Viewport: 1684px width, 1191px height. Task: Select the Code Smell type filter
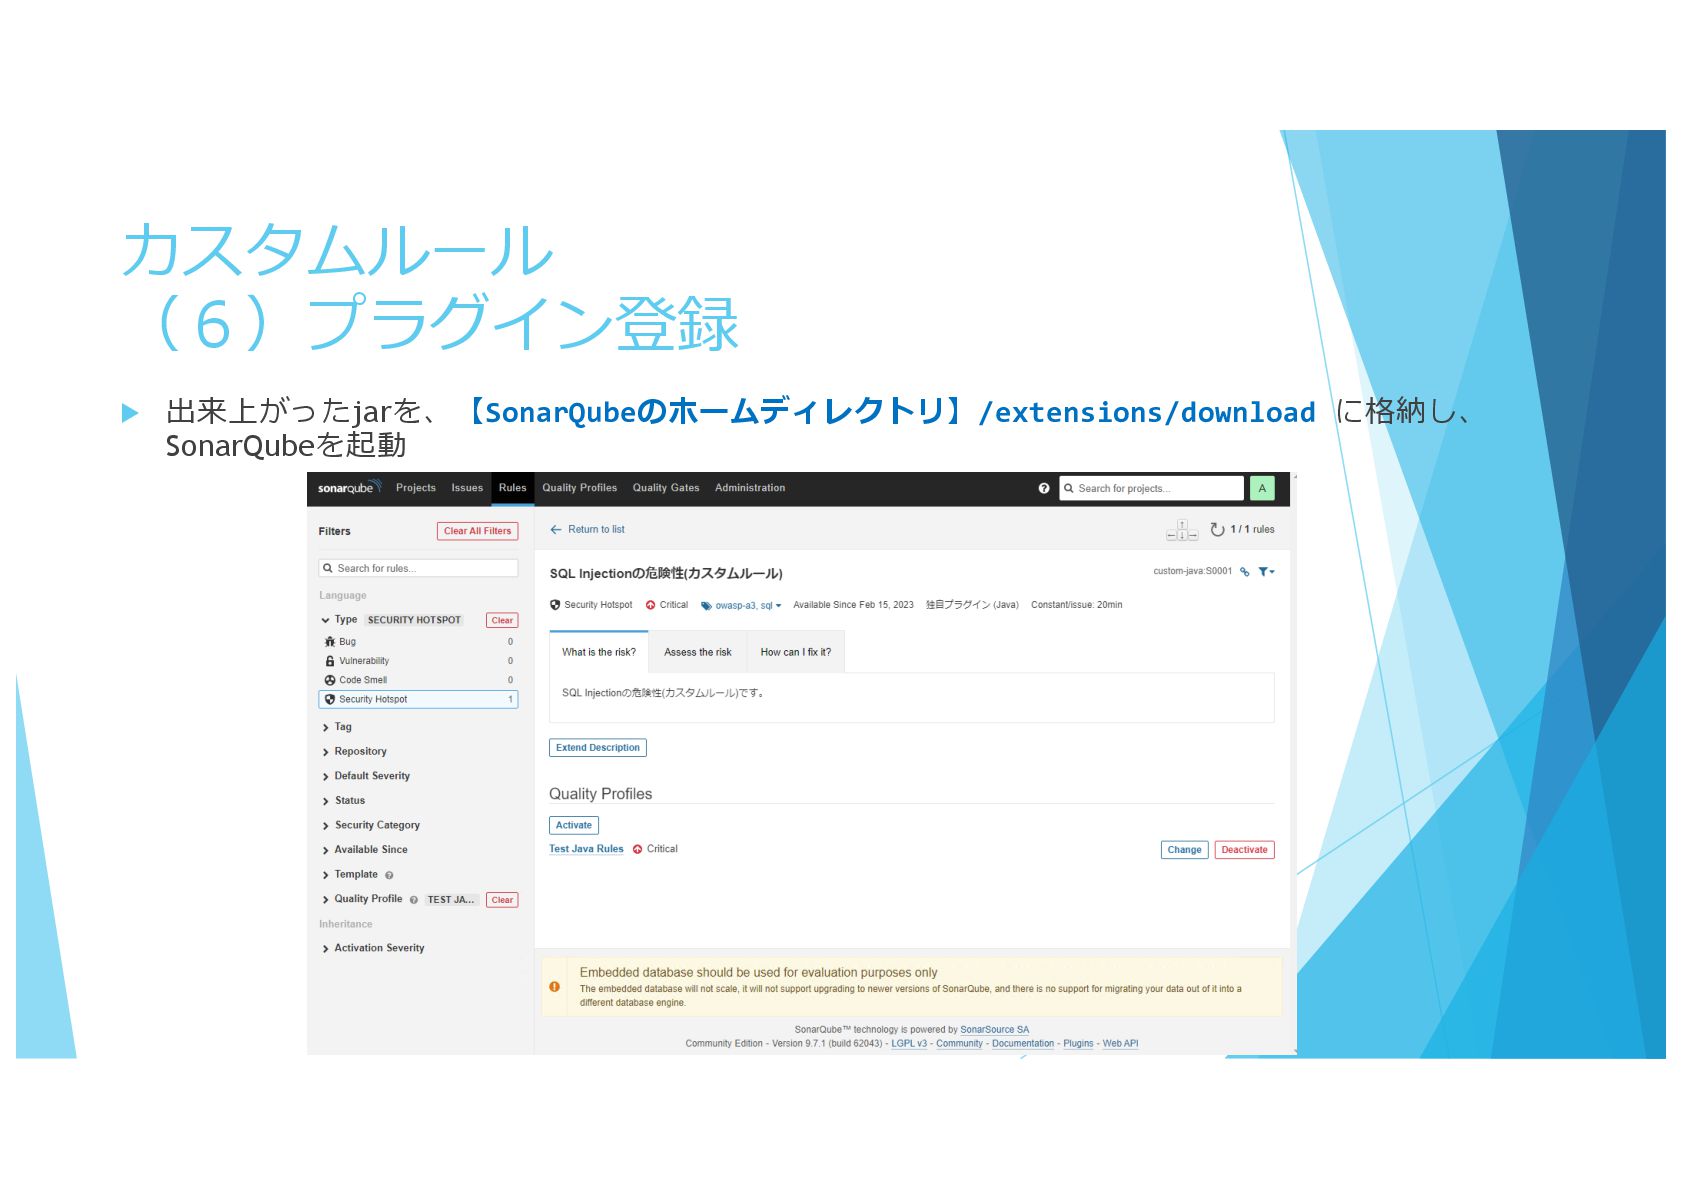[x=418, y=680]
